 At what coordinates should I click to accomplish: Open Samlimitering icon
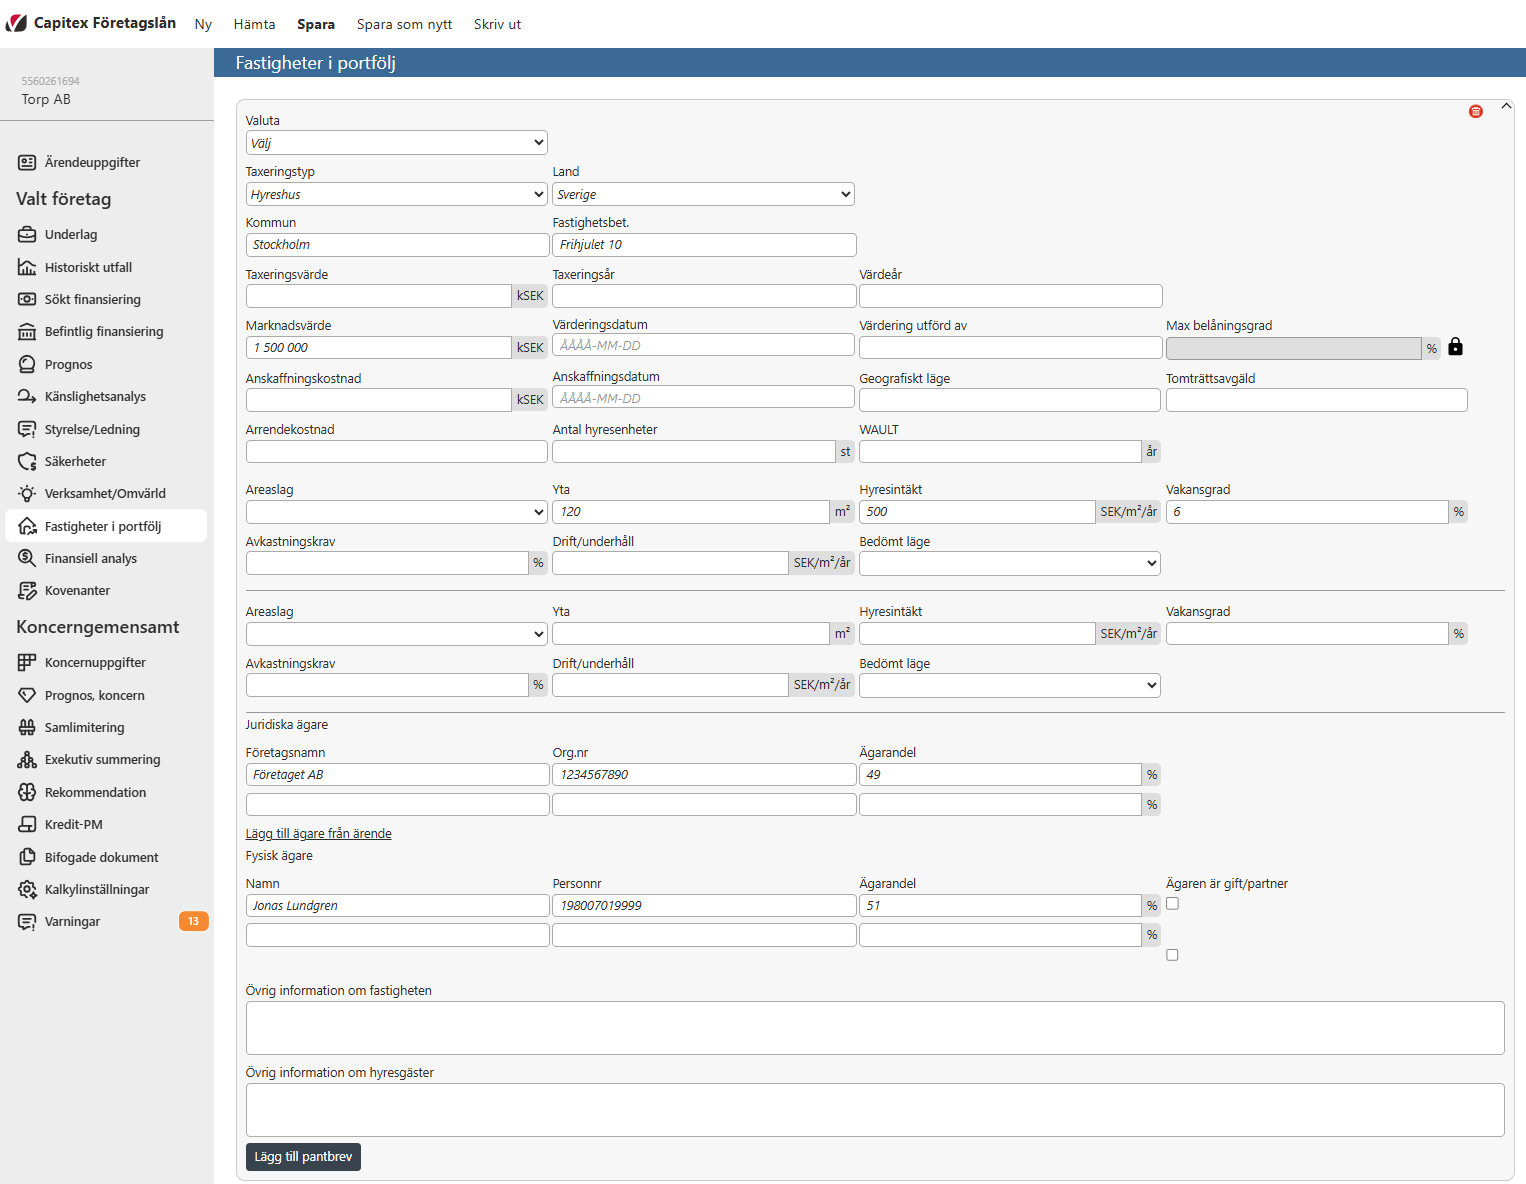tap(27, 727)
